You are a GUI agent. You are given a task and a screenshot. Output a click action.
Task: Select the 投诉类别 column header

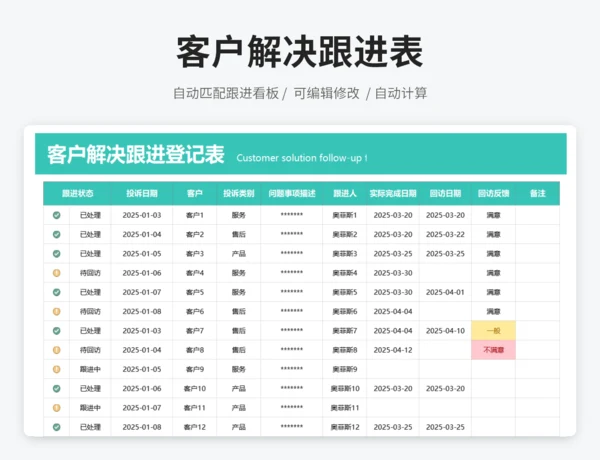(238, 193)
